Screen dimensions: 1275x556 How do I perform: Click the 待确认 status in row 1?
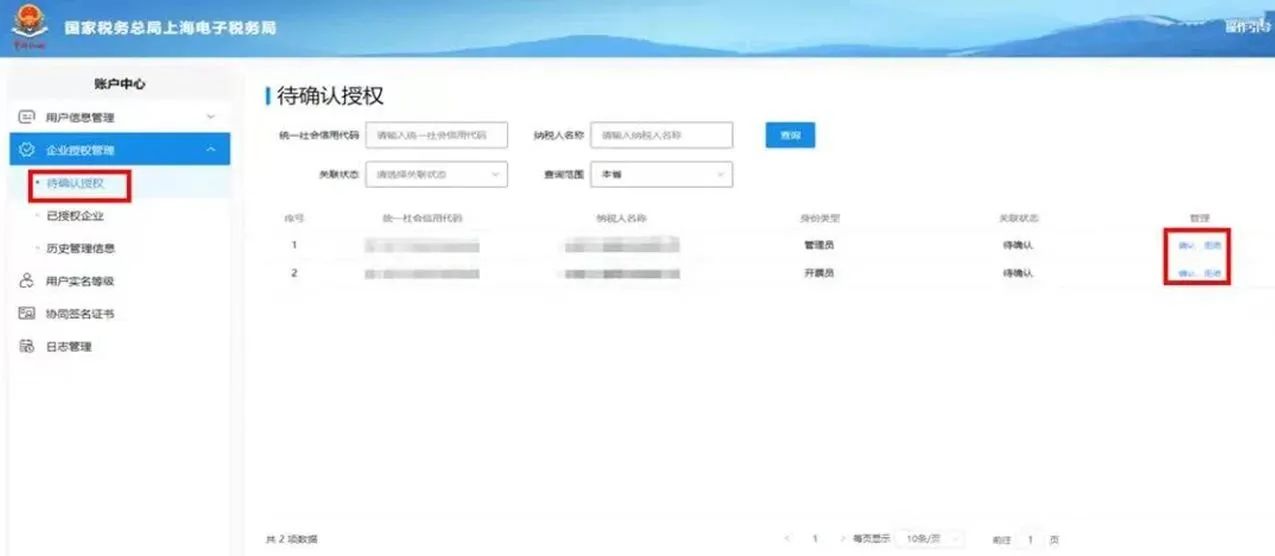coord(1017,245)
